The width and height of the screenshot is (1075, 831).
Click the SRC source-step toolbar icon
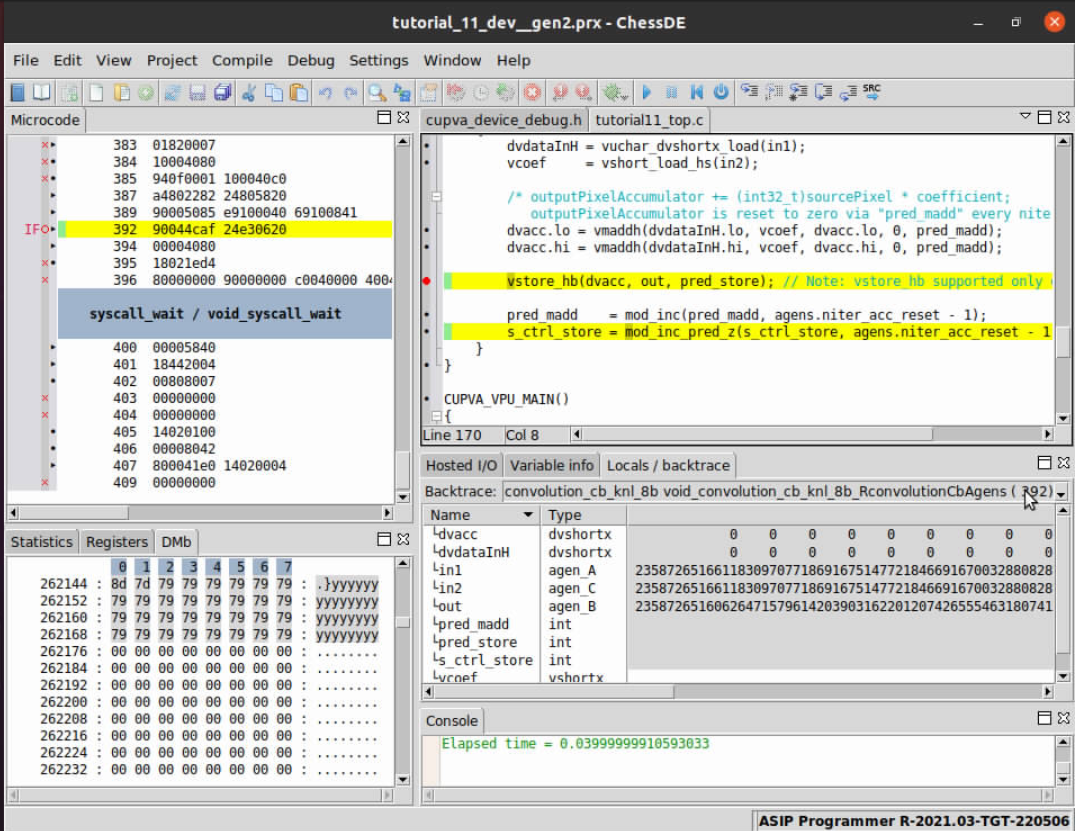click(x=872, y=92)
